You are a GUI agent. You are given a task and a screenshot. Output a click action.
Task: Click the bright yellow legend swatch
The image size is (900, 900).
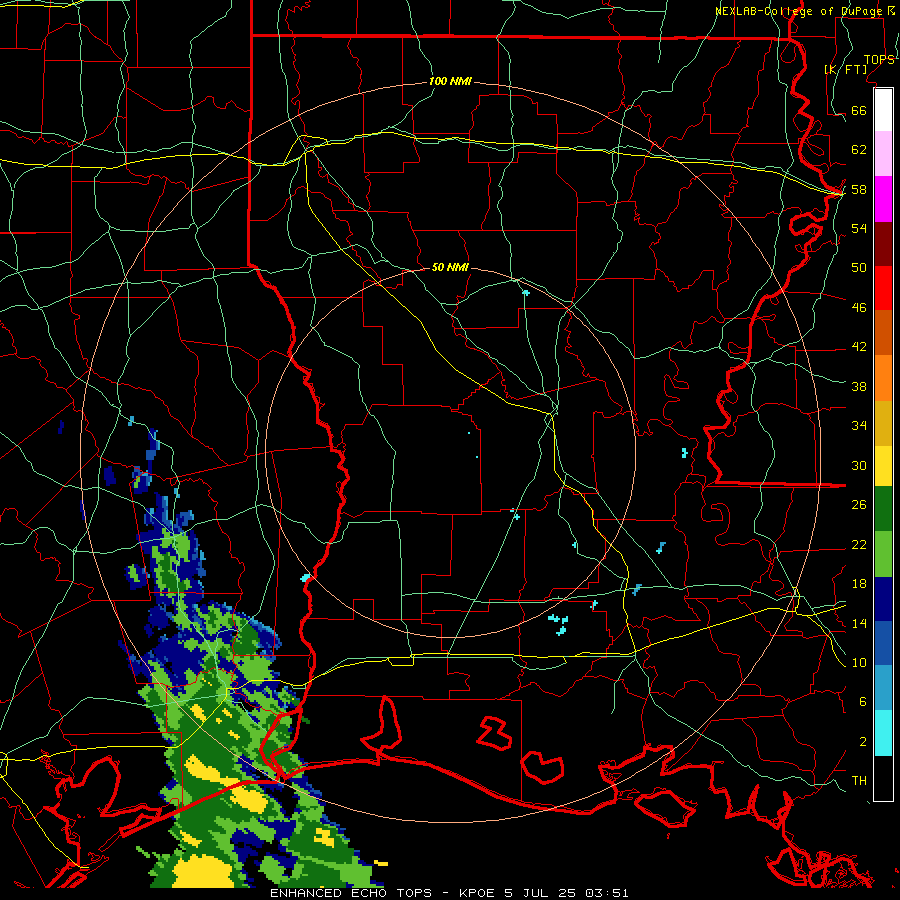tap(883, 466)
